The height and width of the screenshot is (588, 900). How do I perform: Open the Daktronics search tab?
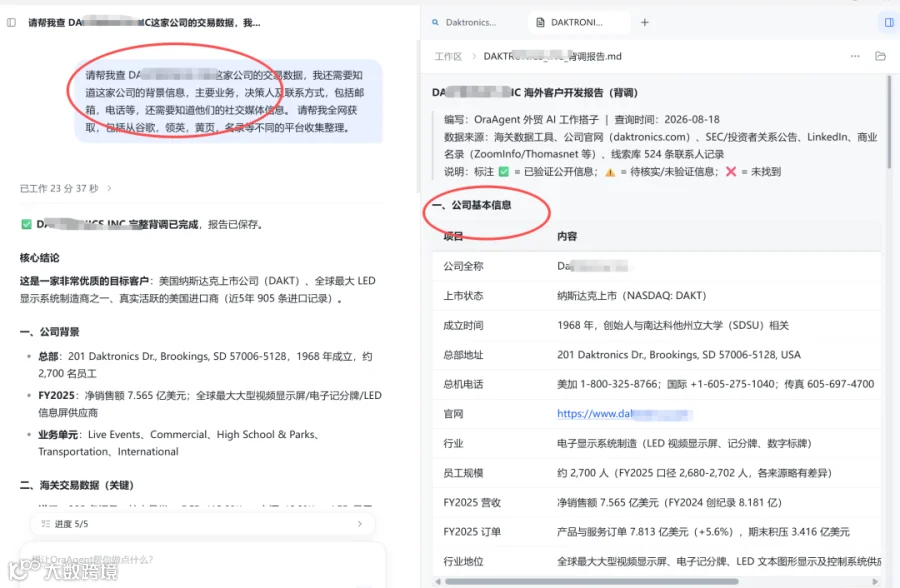464,22
